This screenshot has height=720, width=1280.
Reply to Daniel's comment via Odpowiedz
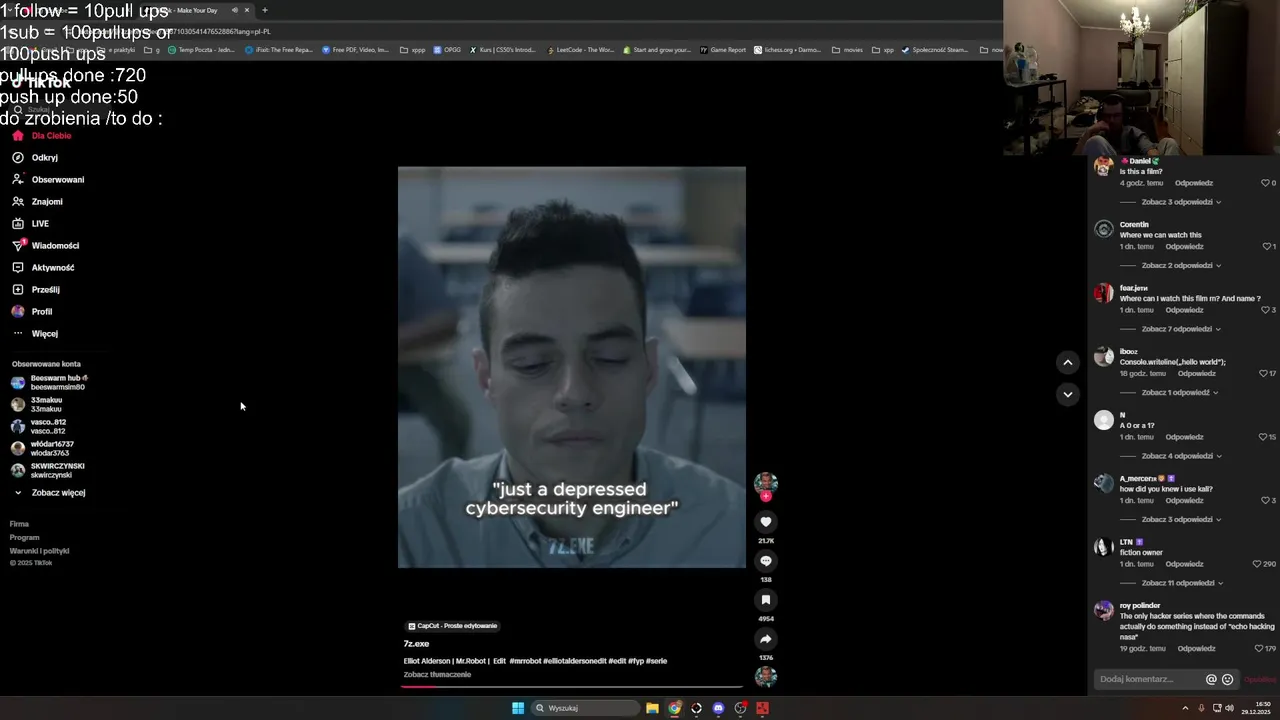1194,183
